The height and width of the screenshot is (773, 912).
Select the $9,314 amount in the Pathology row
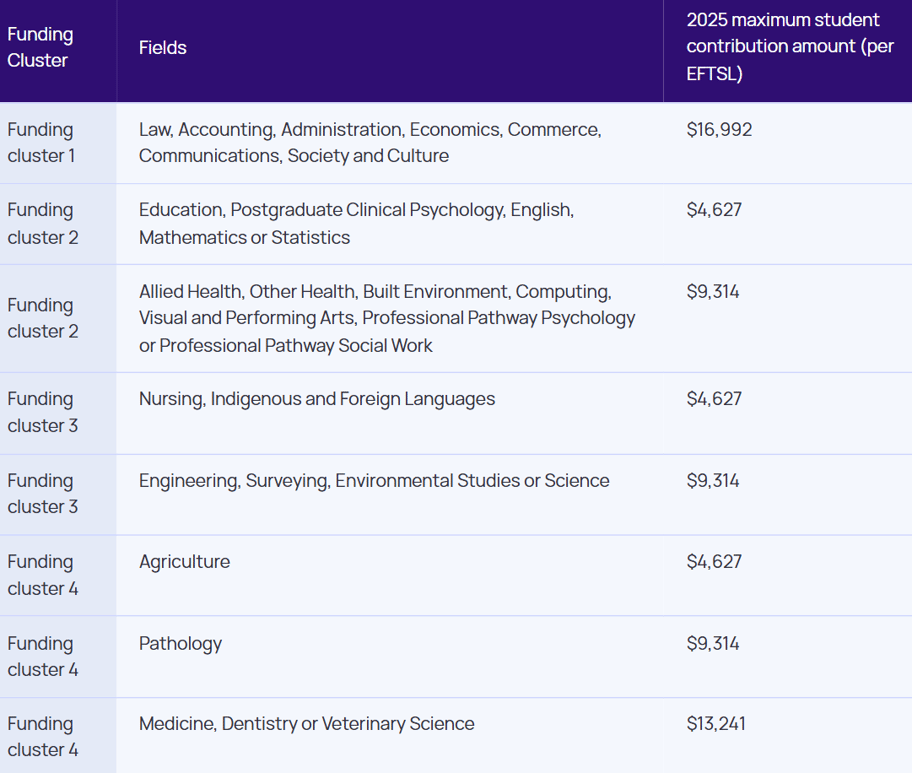coord(713,644)
